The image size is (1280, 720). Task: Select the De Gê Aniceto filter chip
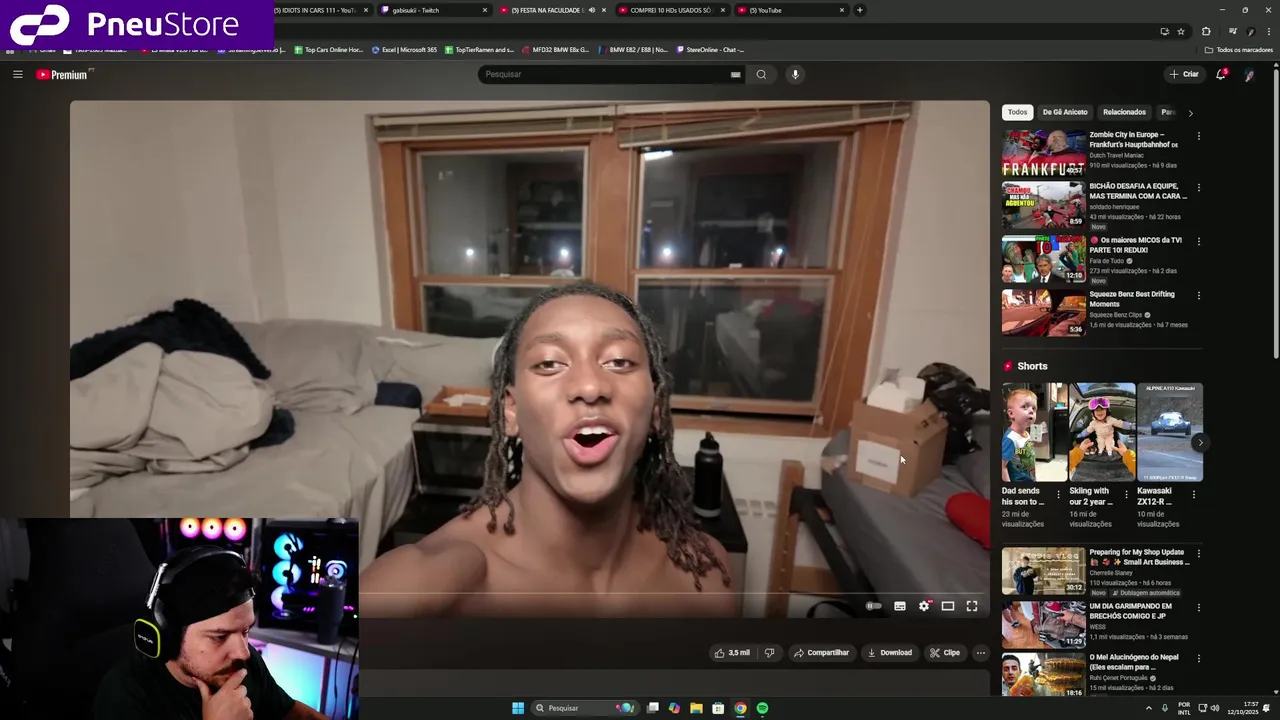click(1064, 112)
